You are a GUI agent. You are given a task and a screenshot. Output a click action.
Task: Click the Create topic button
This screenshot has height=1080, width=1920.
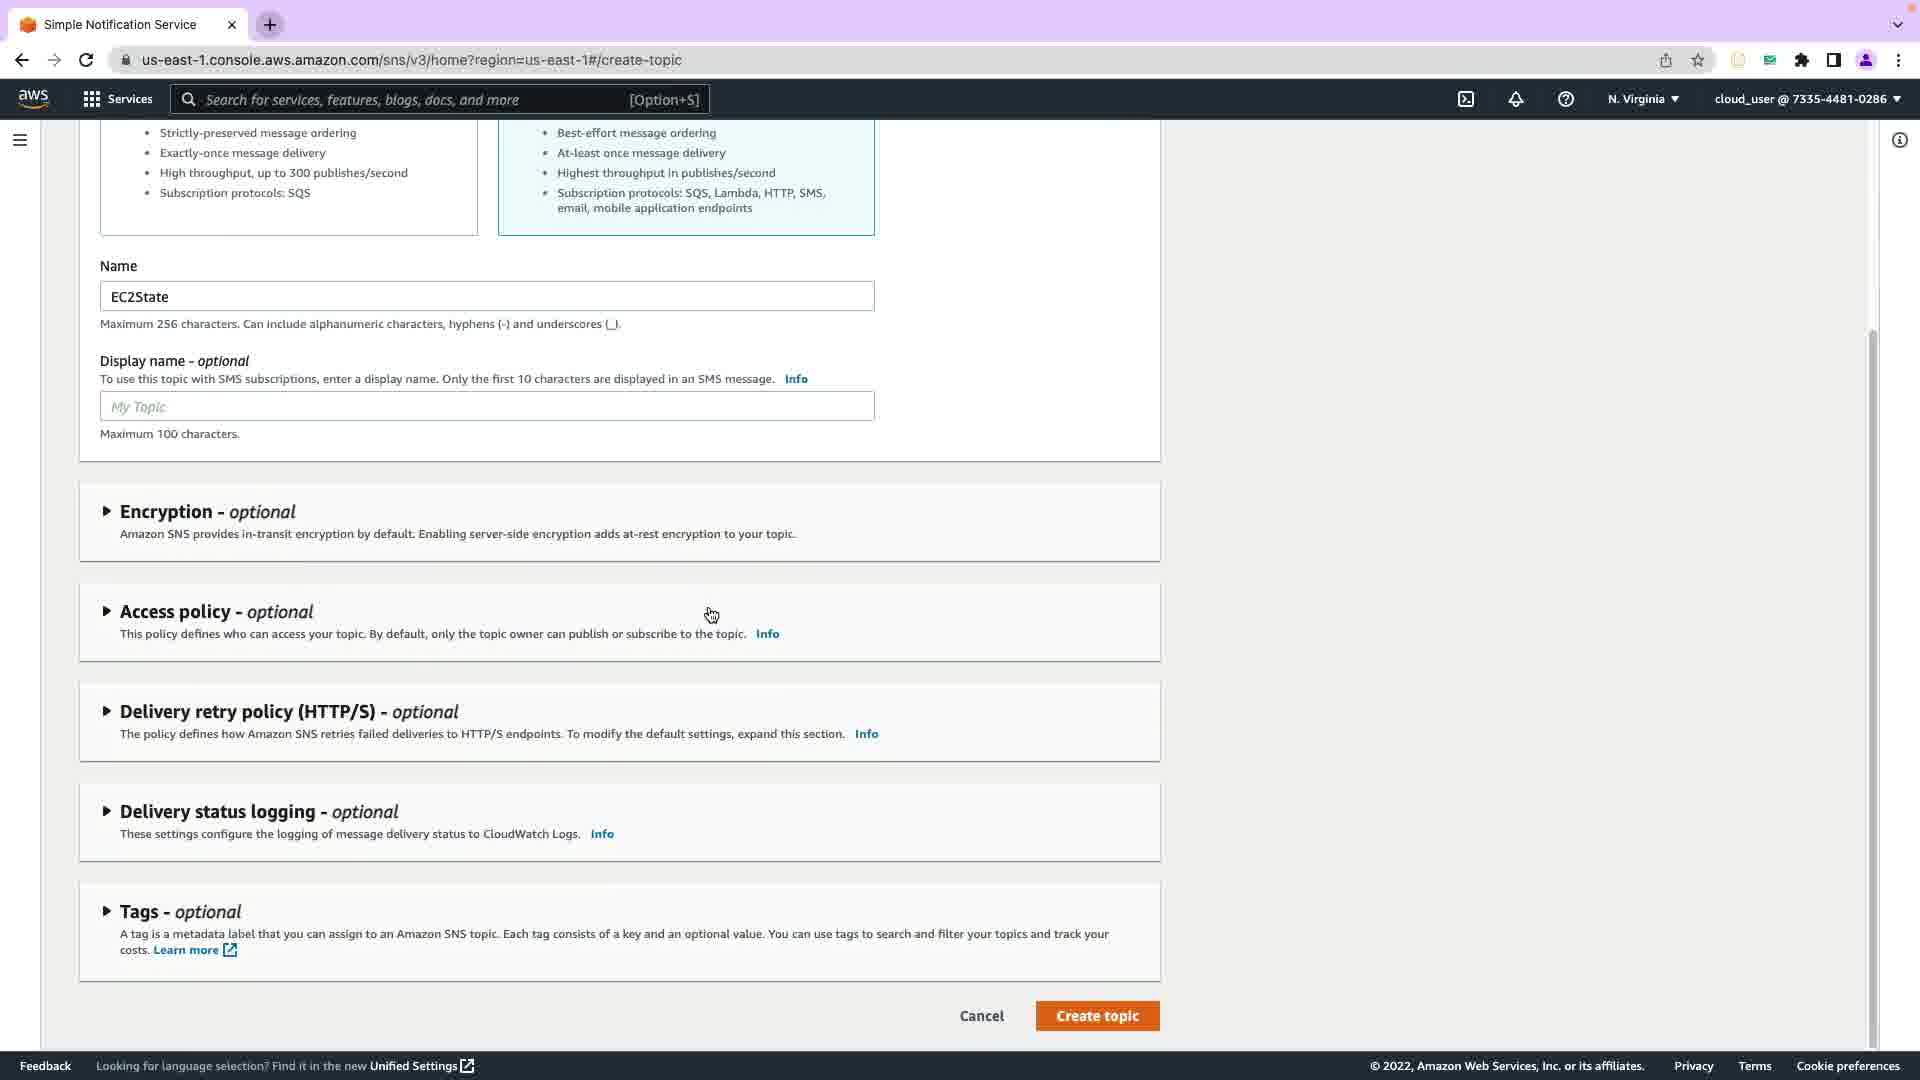tap(1097, 1016)
